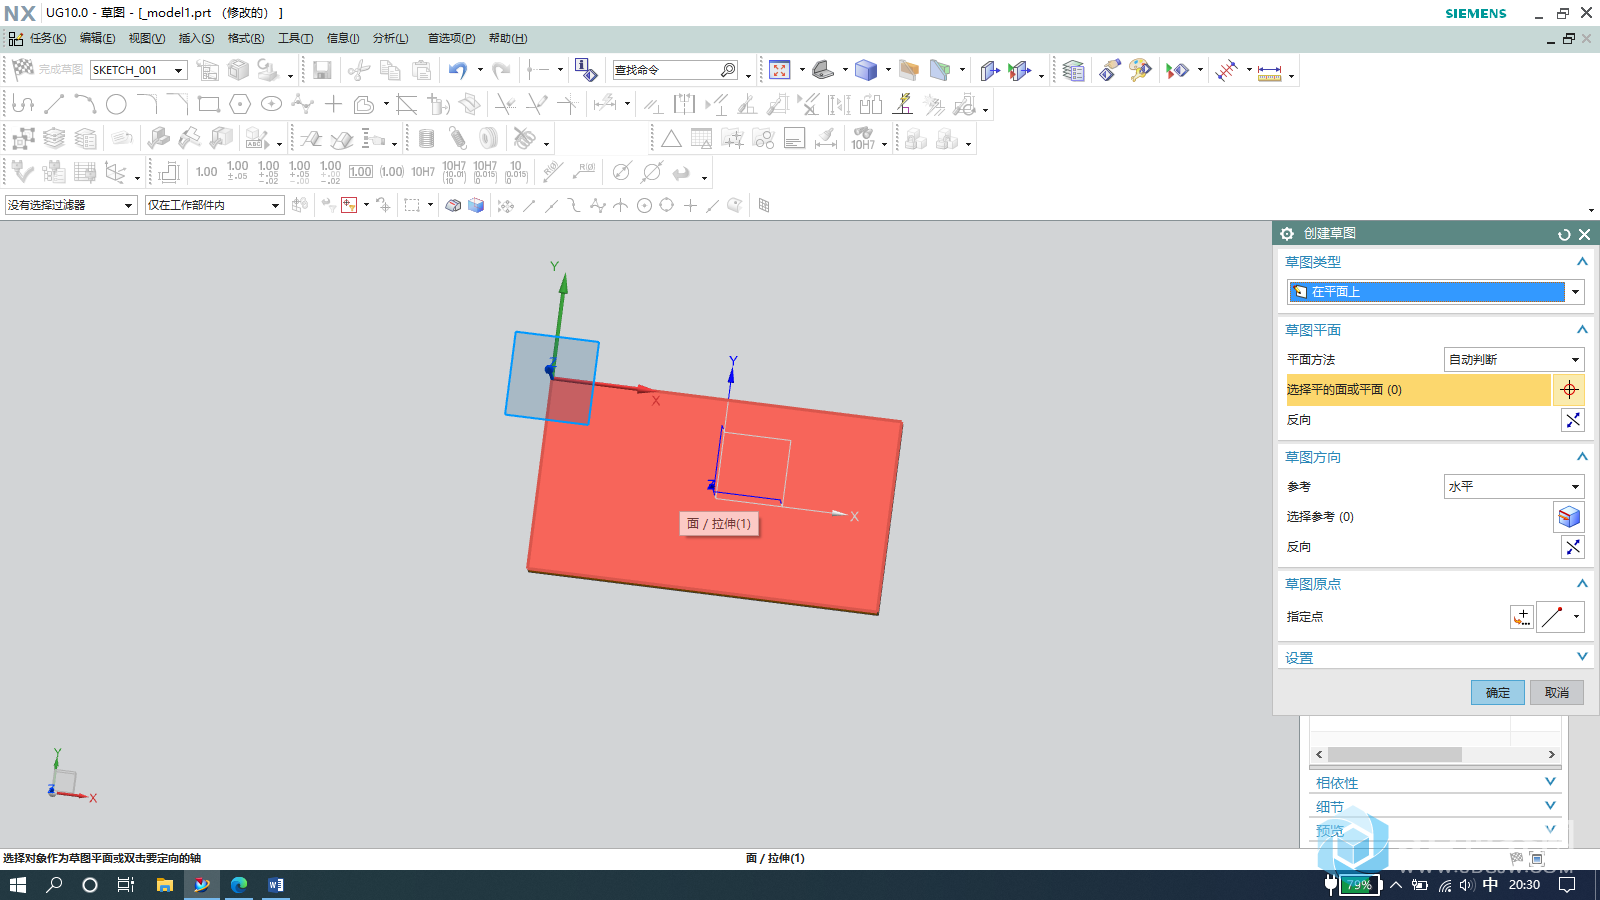Select the Fillet sketch tool

point(147,104)
